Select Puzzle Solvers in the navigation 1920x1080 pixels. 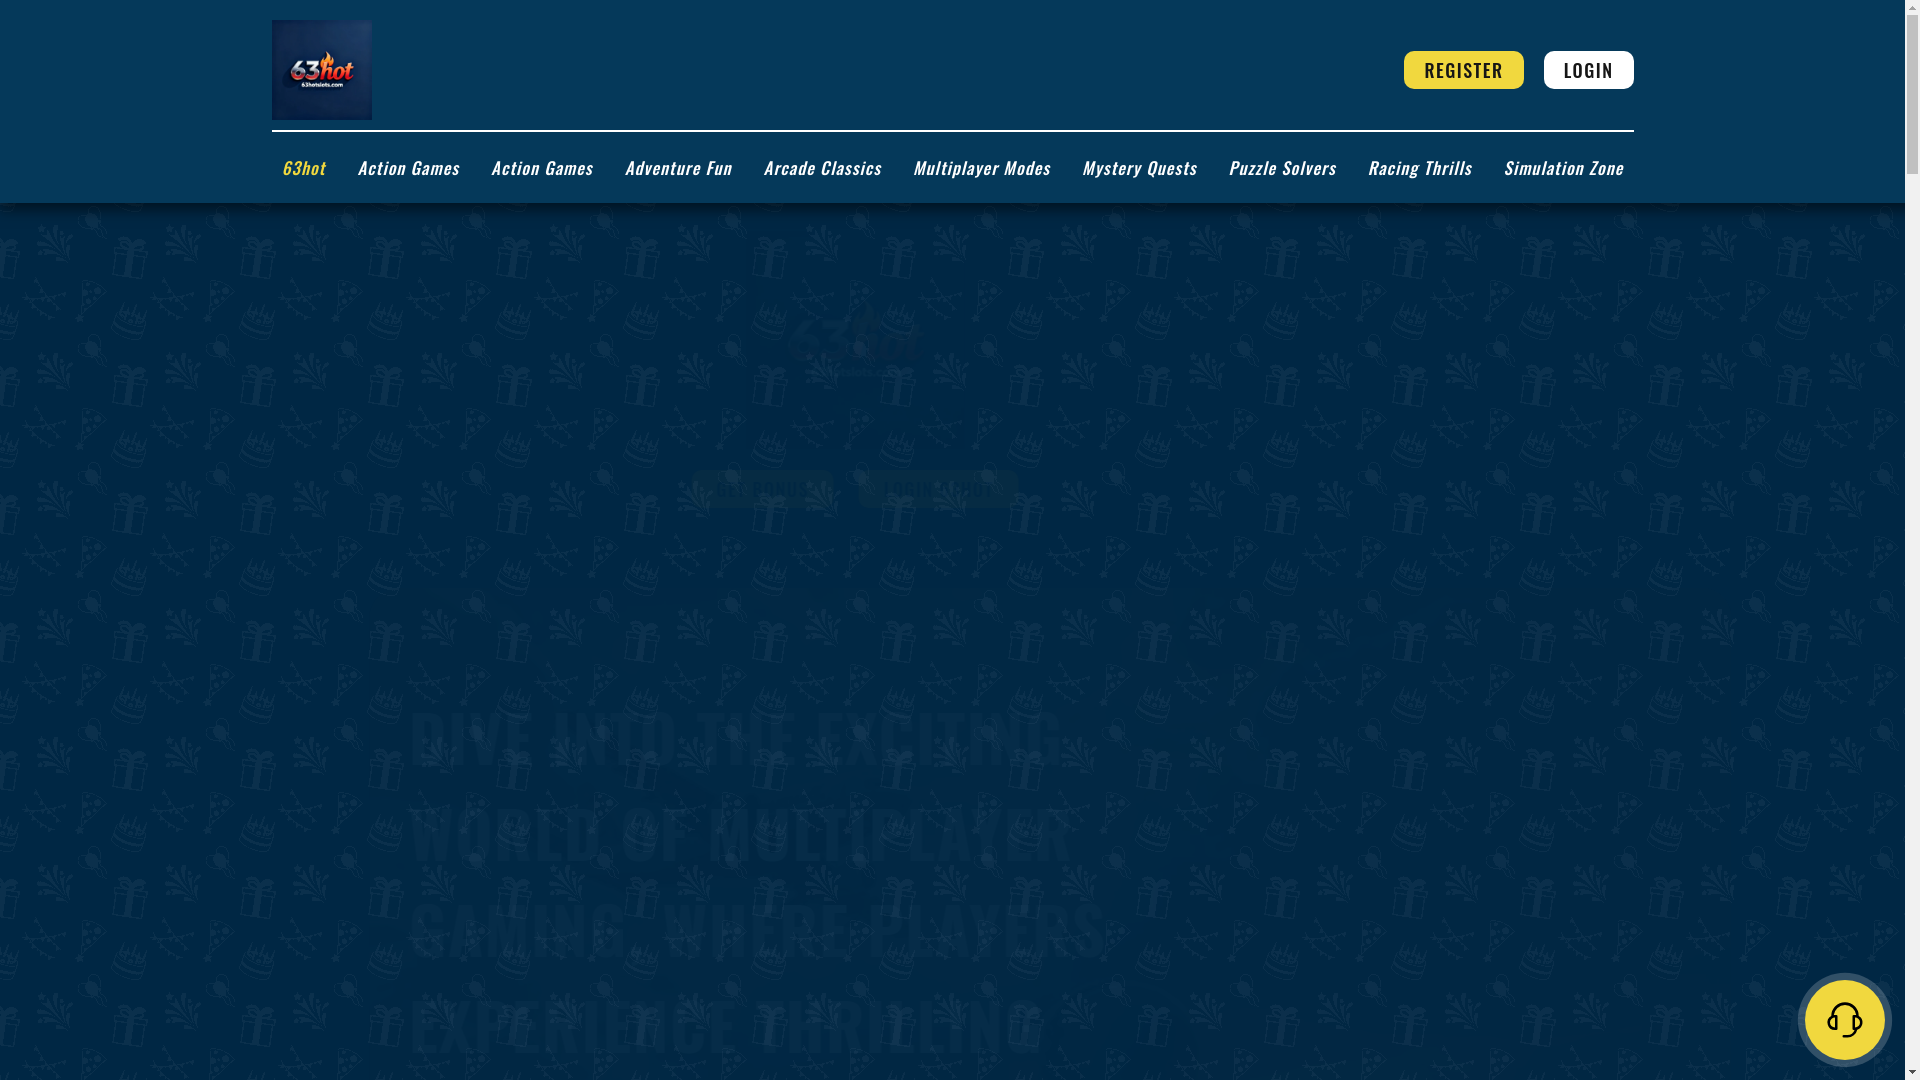coord(1281,168)
